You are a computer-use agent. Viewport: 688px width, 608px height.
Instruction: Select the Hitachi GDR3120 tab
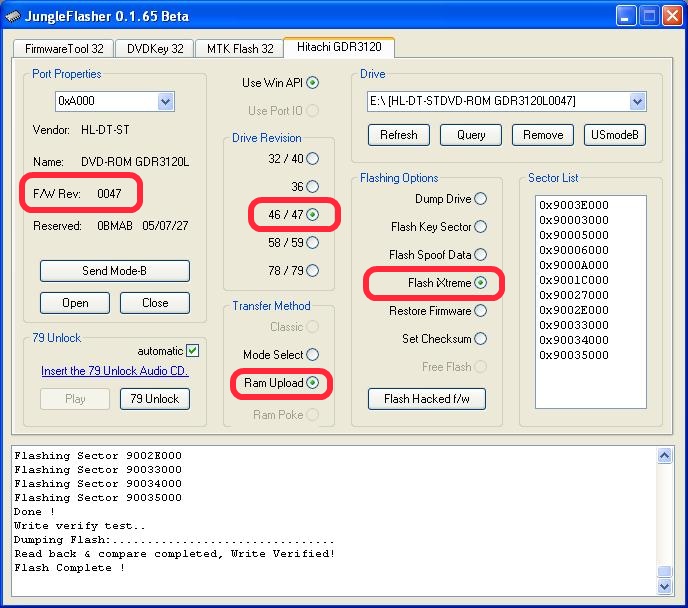(x=339, y=47)
